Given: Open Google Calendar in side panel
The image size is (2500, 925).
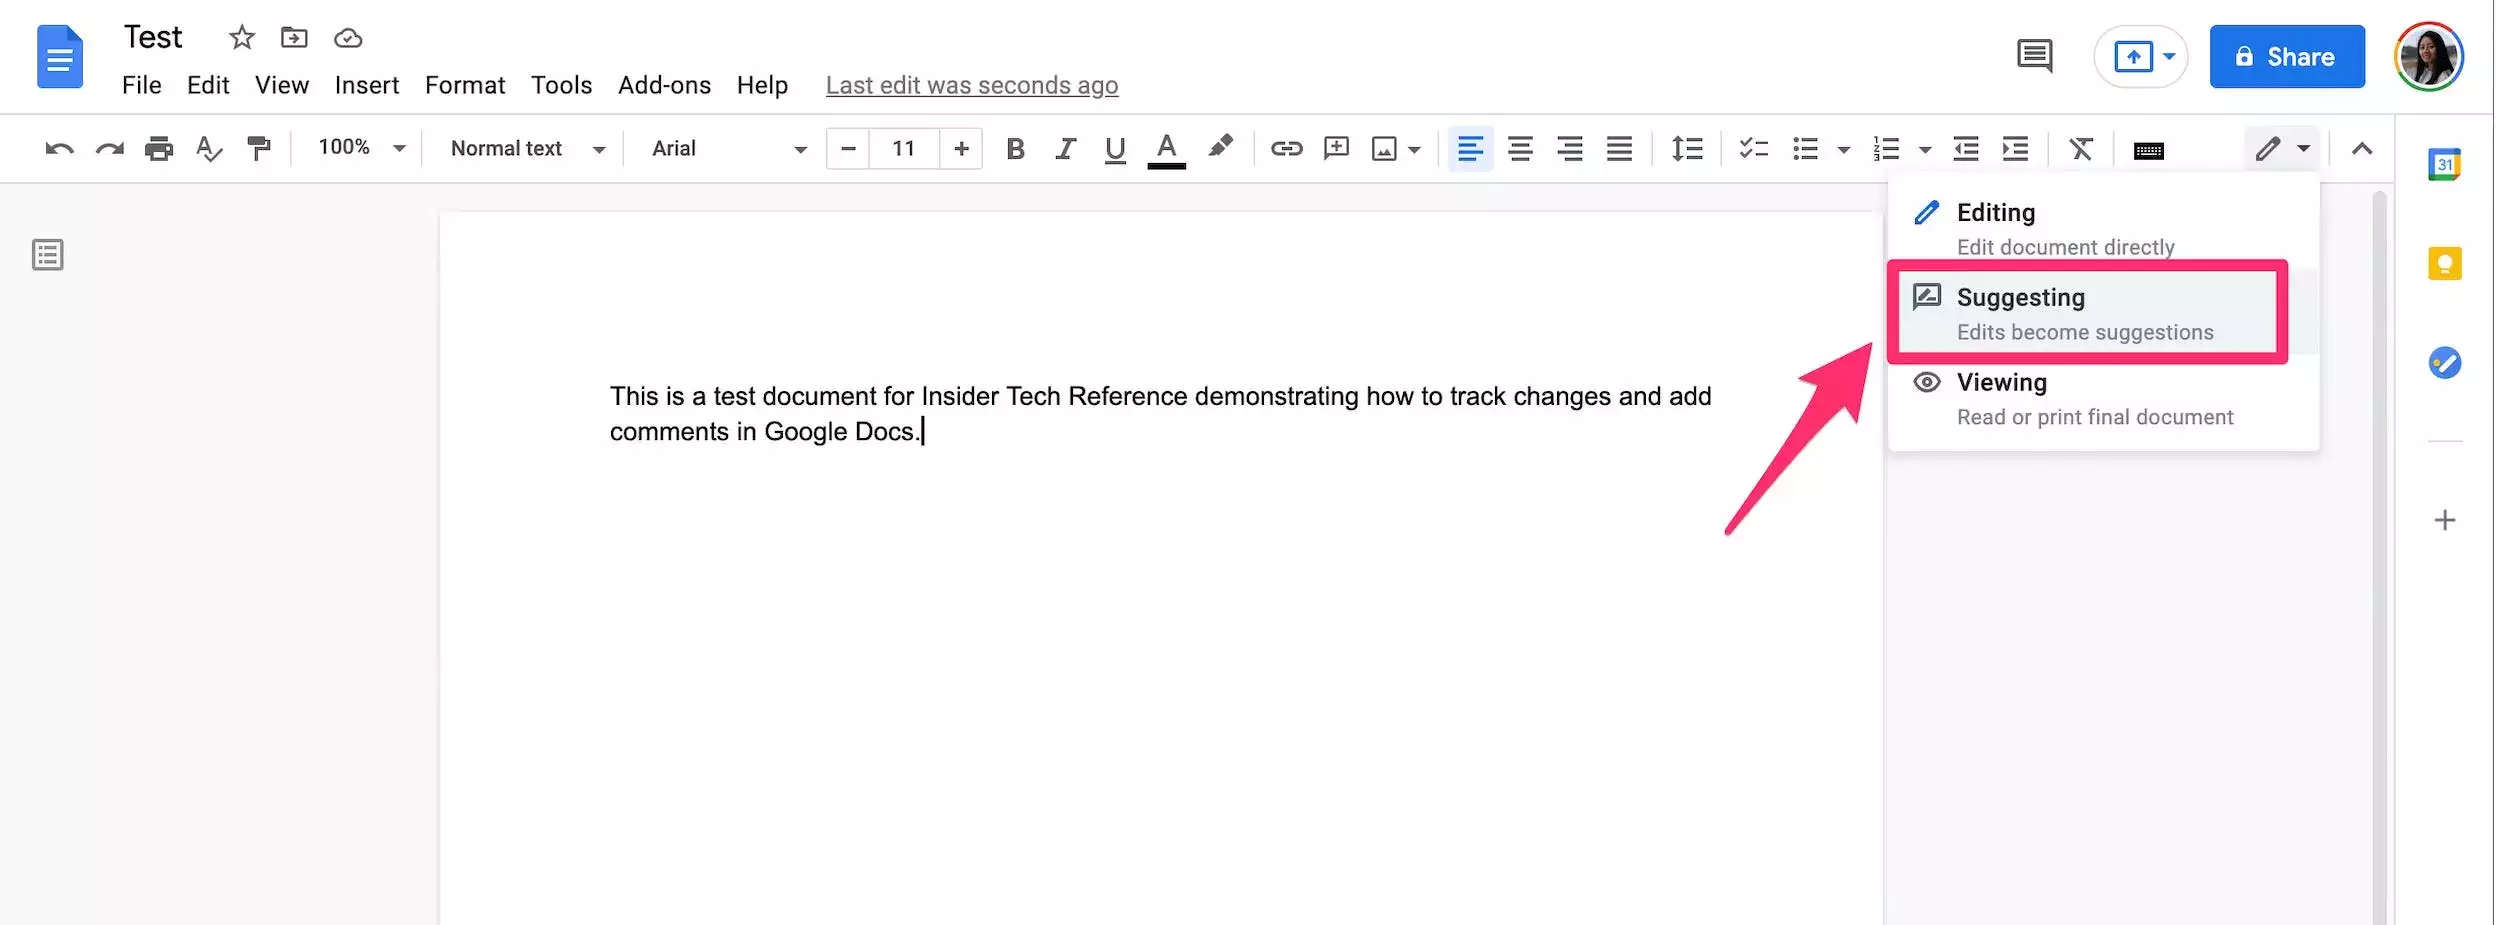Looking at the screenshot, I should click(2444, 164).
